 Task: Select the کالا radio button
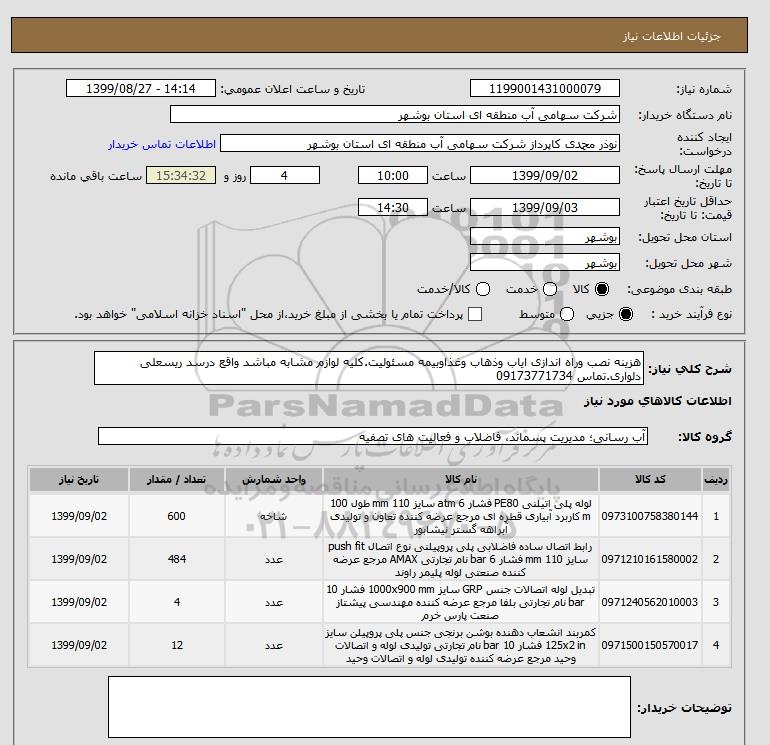[x=602, y=289]
